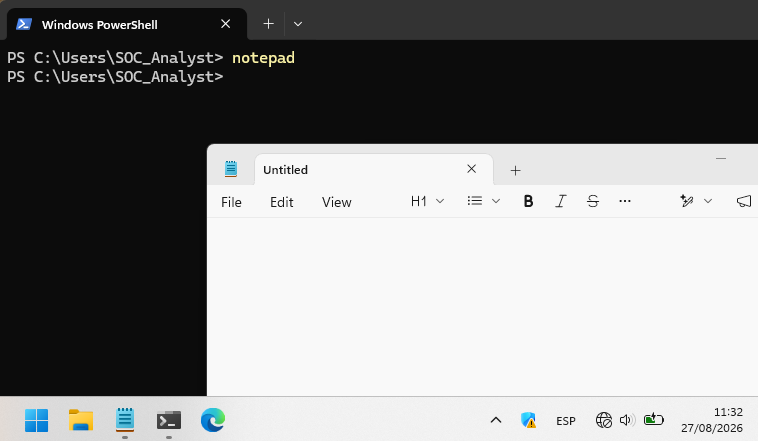
Task: Click the Notepad app icon in title bar
Action: click(231, 169)
